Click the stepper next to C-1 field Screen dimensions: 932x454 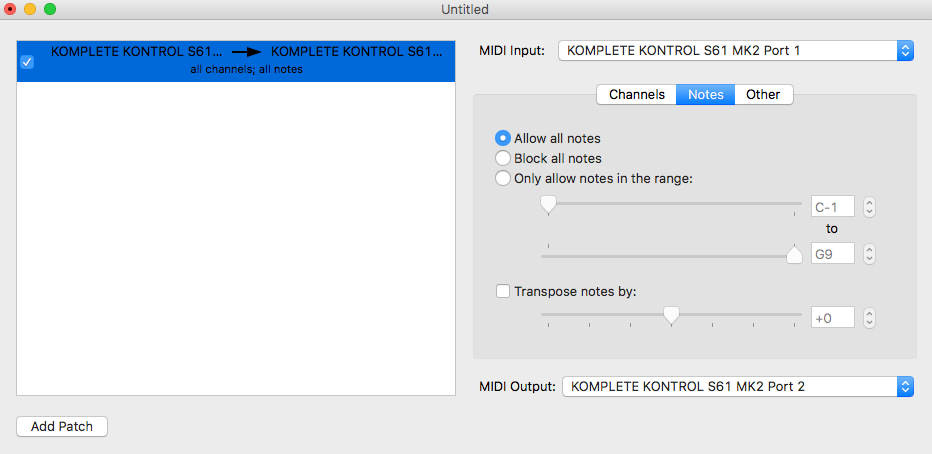(870, 207)
